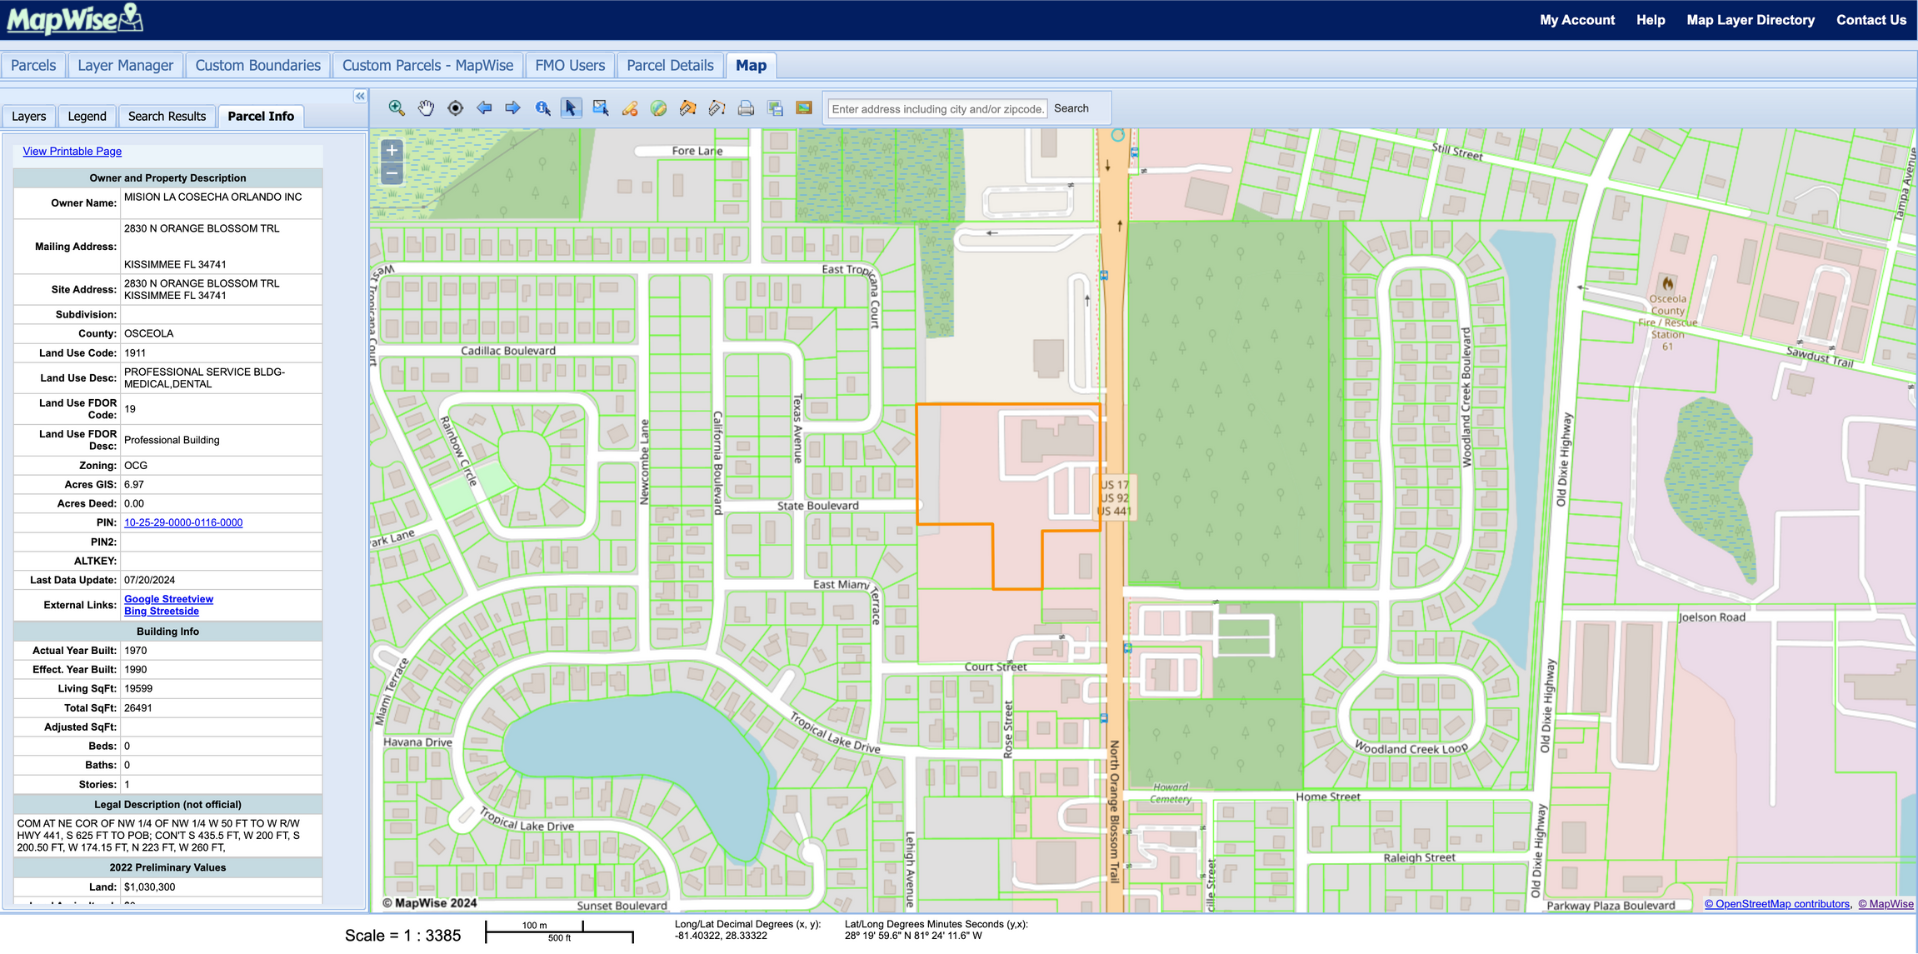Click the address search input field
Screen dimensions: 1918x954
point(934,108)
